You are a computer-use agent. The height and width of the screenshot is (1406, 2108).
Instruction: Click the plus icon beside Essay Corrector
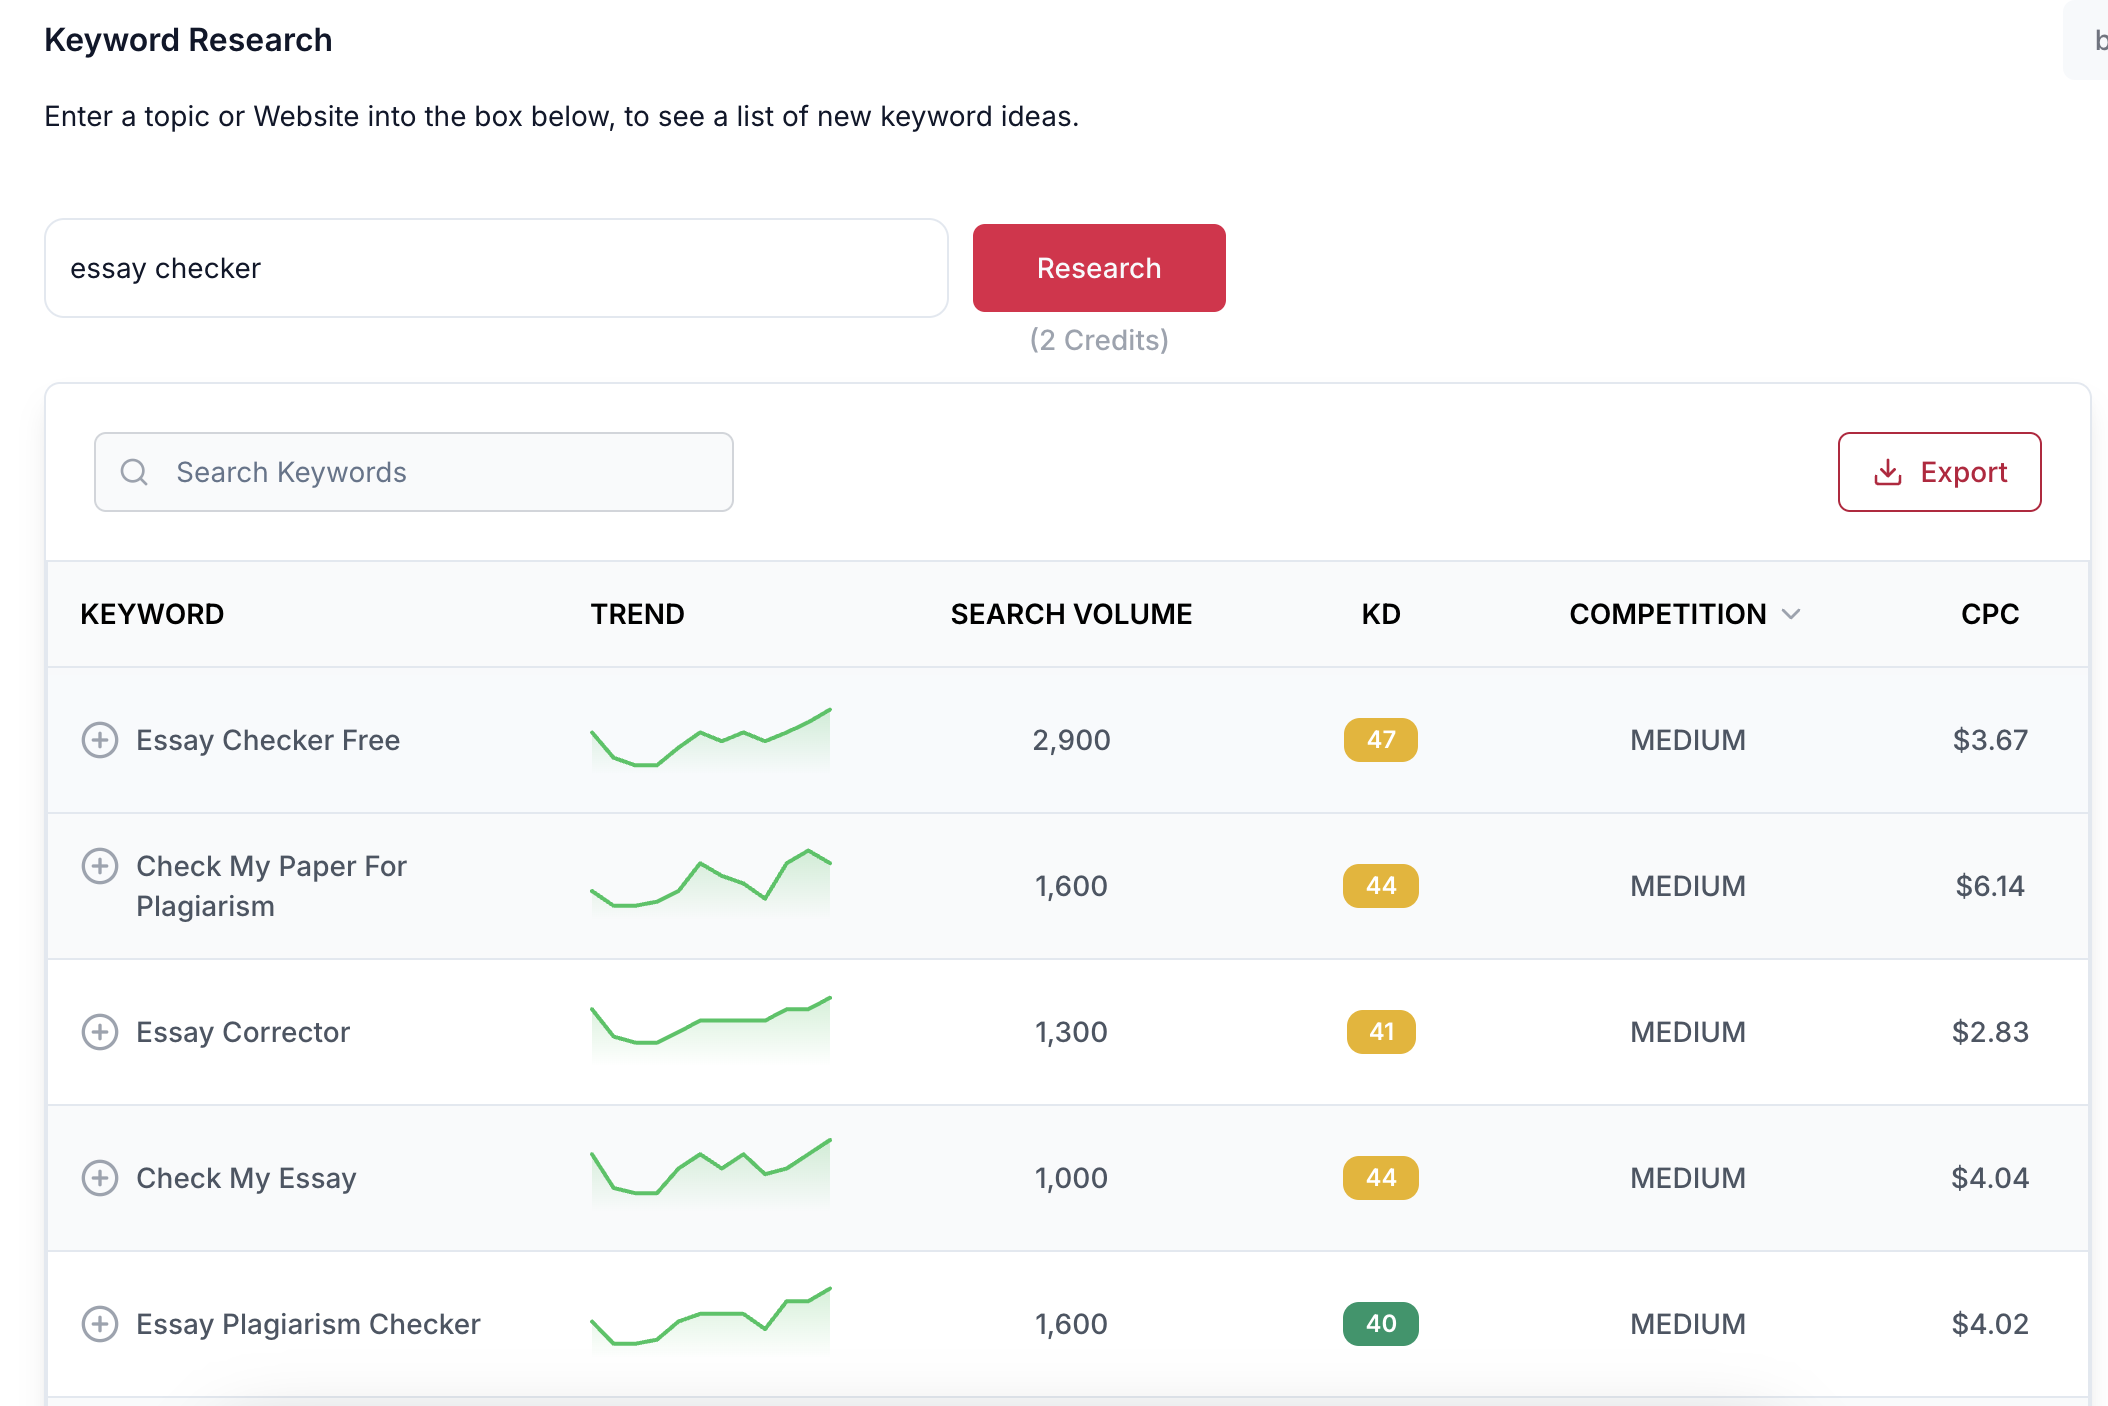[100, 1032]
